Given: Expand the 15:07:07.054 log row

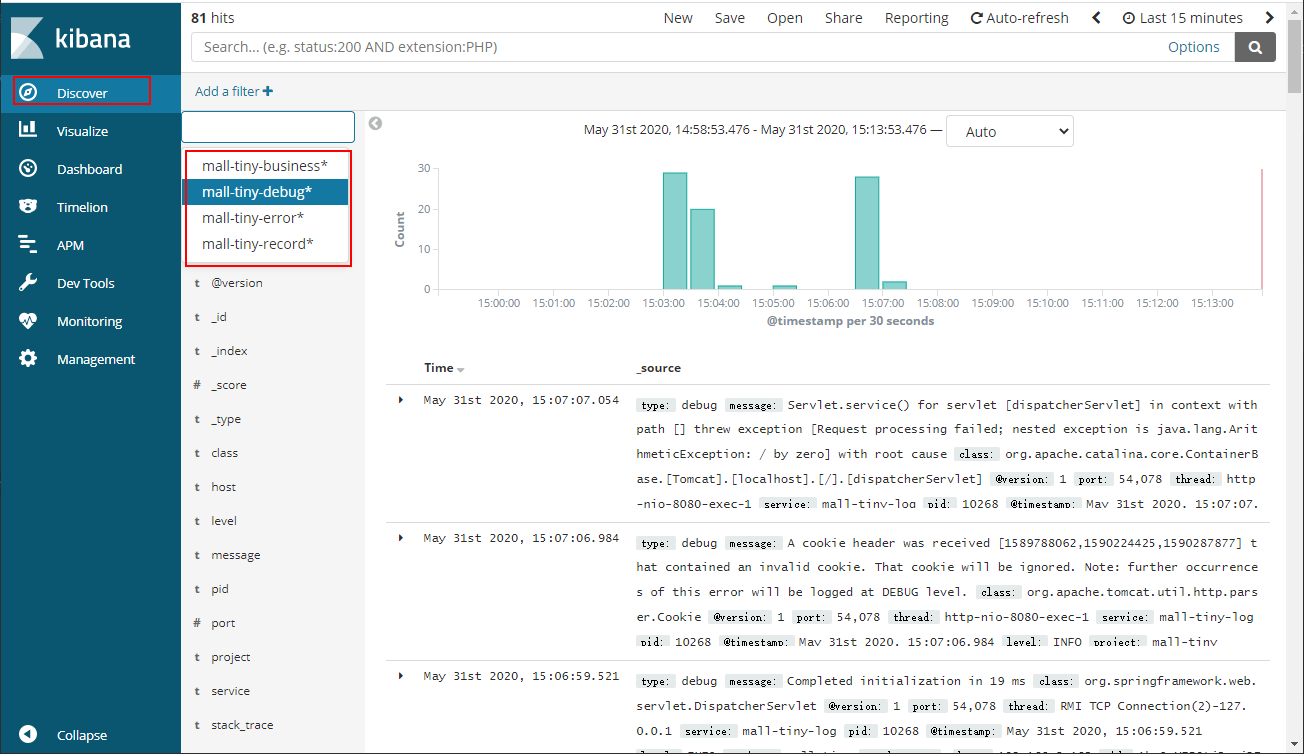Looking at the screenshot, I should [x=401, y=400].
